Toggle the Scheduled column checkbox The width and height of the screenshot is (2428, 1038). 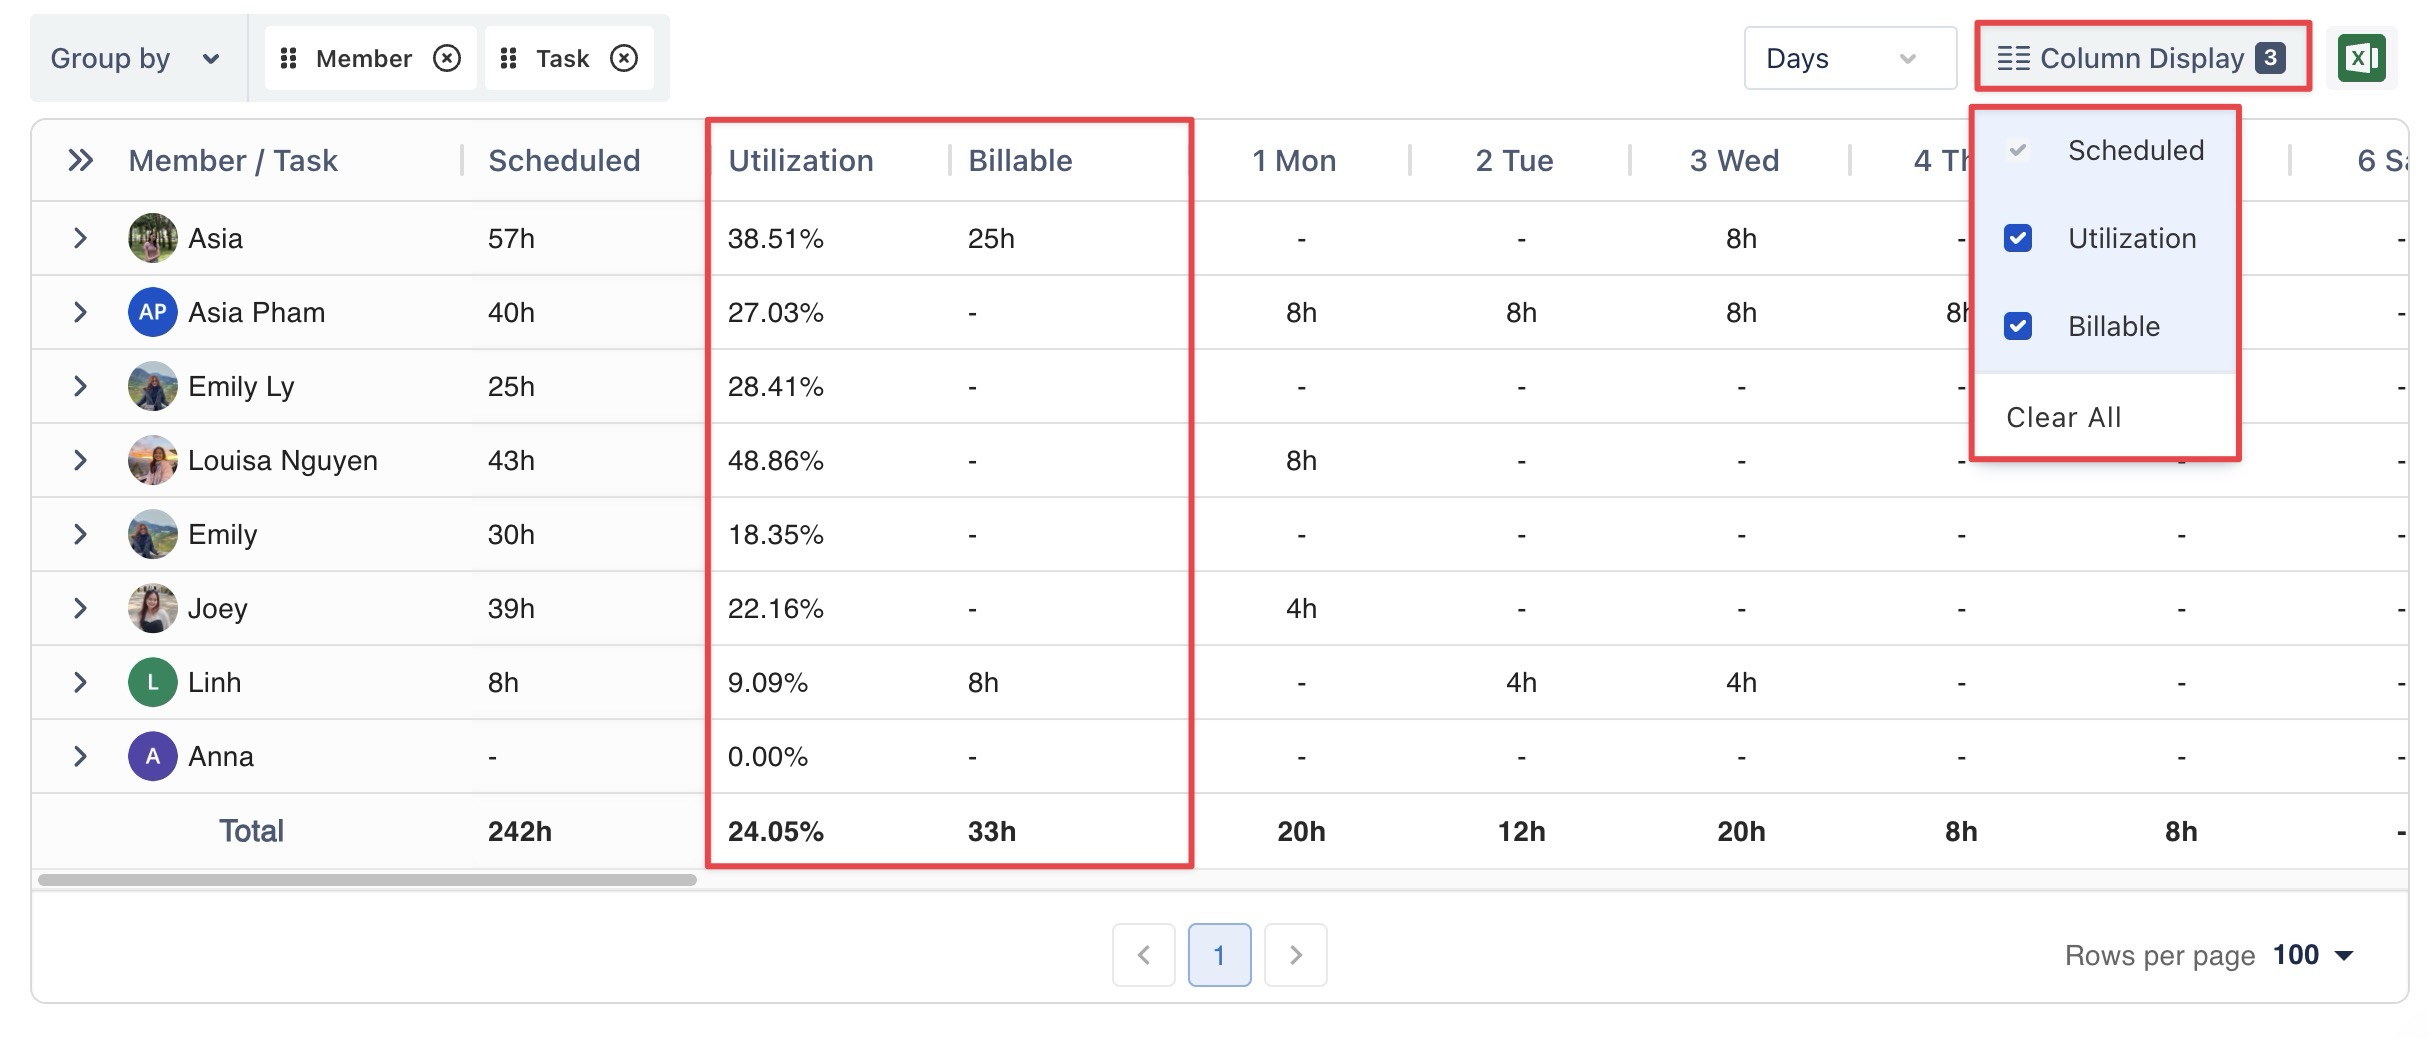click(x=2018, y=150)
